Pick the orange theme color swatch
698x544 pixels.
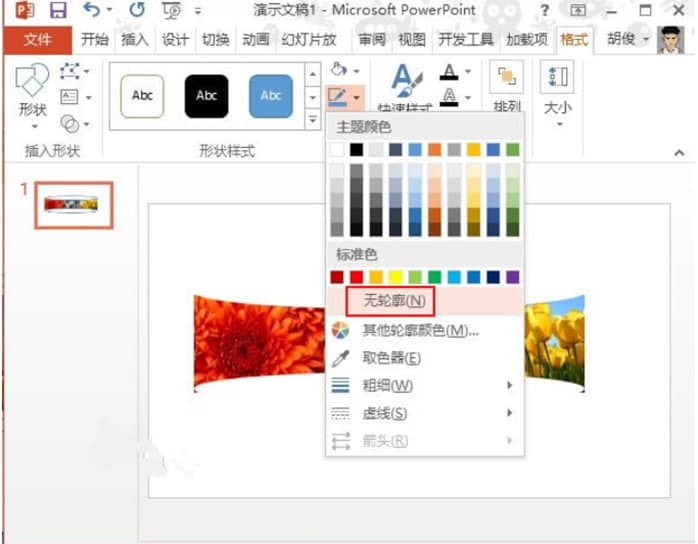(434, 150)
